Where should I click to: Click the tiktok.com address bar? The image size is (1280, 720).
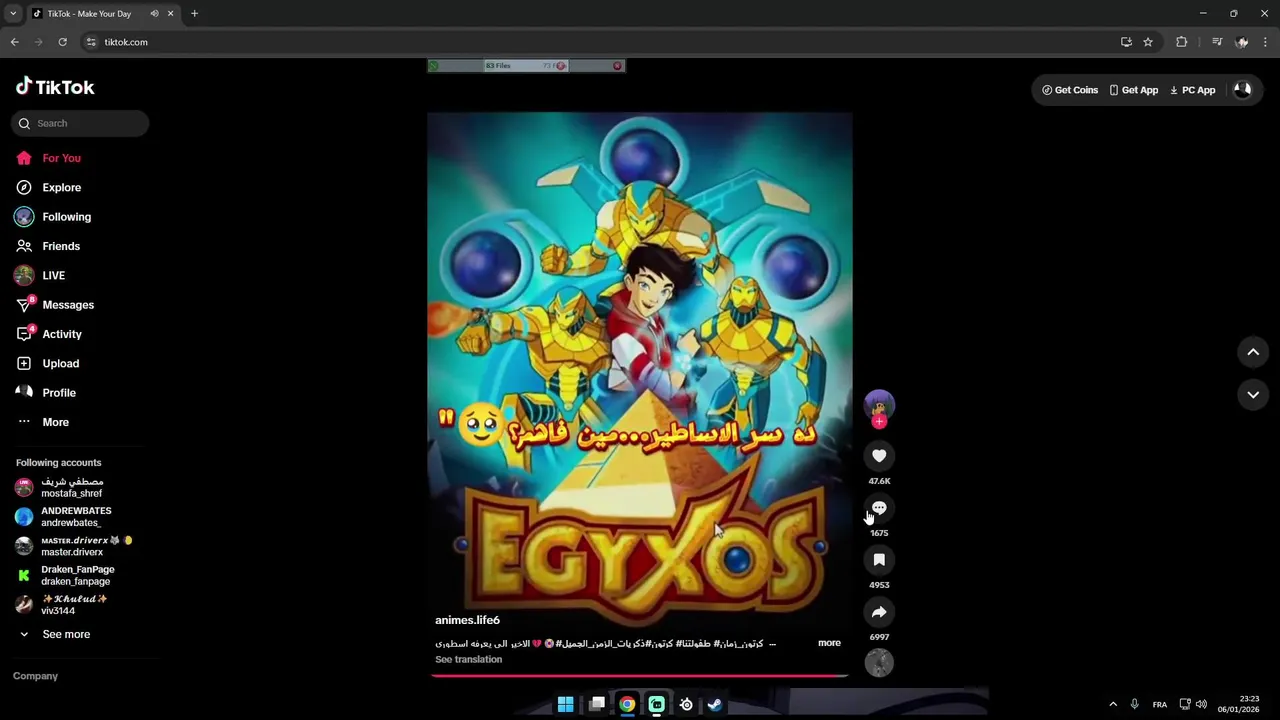pos(600,42)
